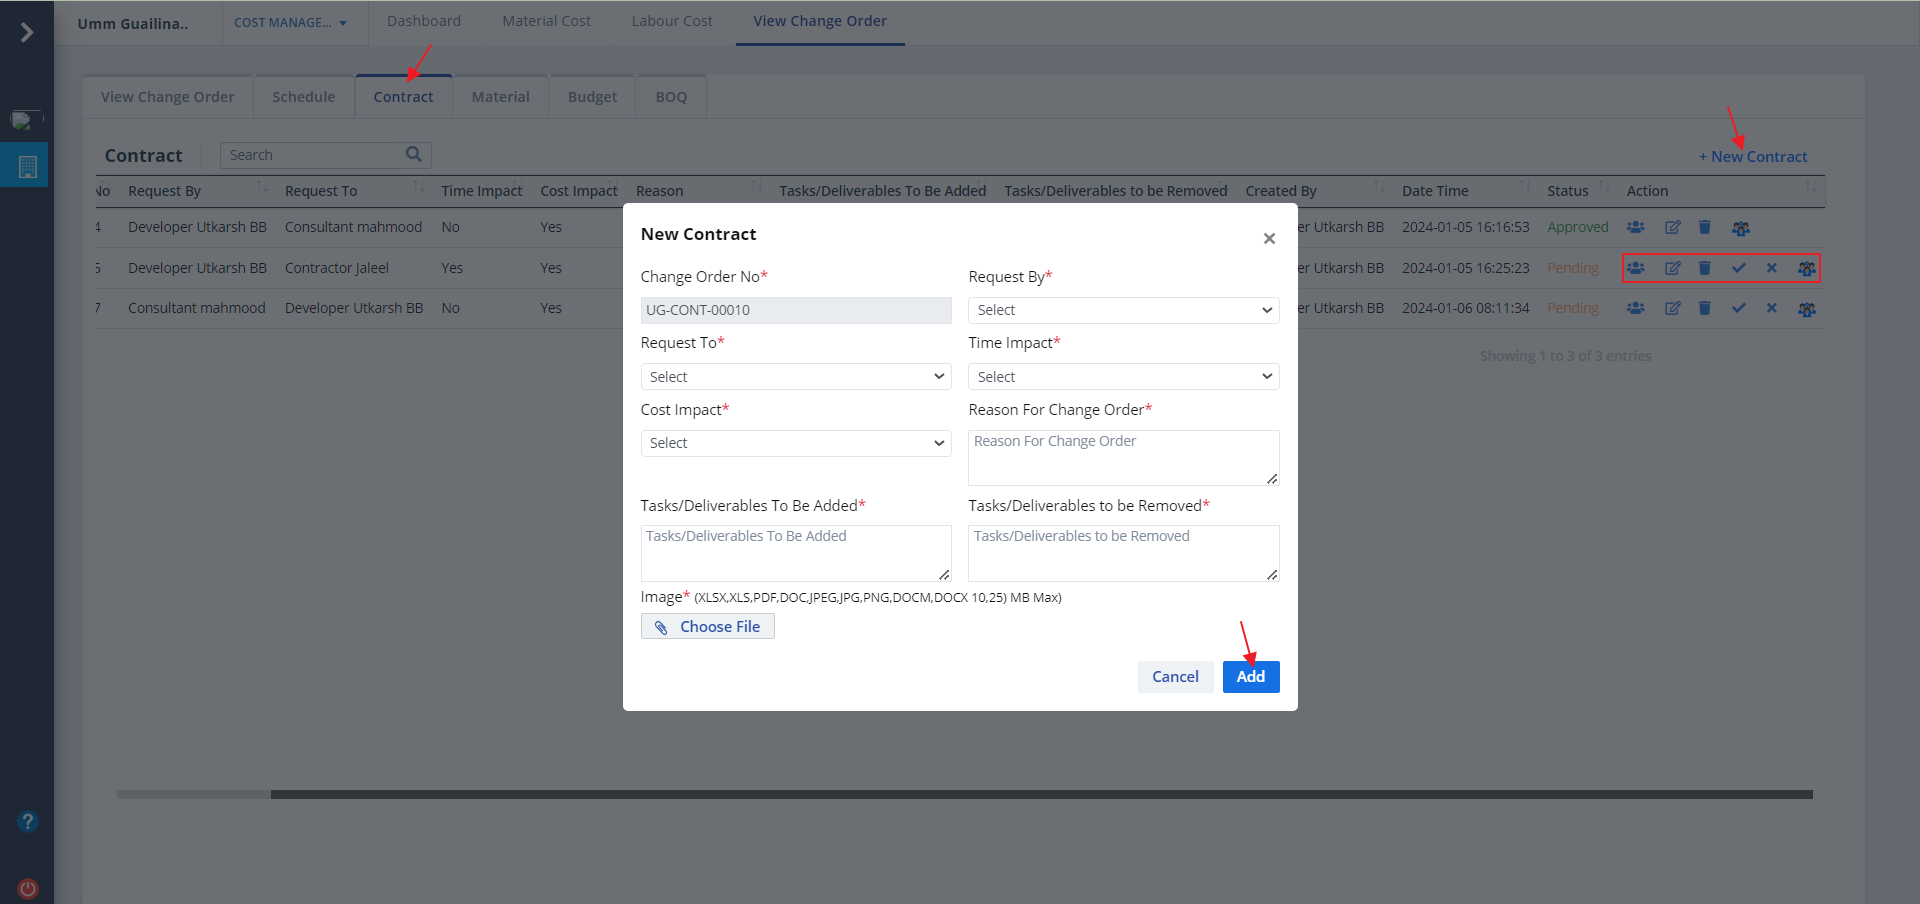Expand the Time Impact dropdown
The height and width of the screenshot is (904, 1920).
[x=1123, y=377]
